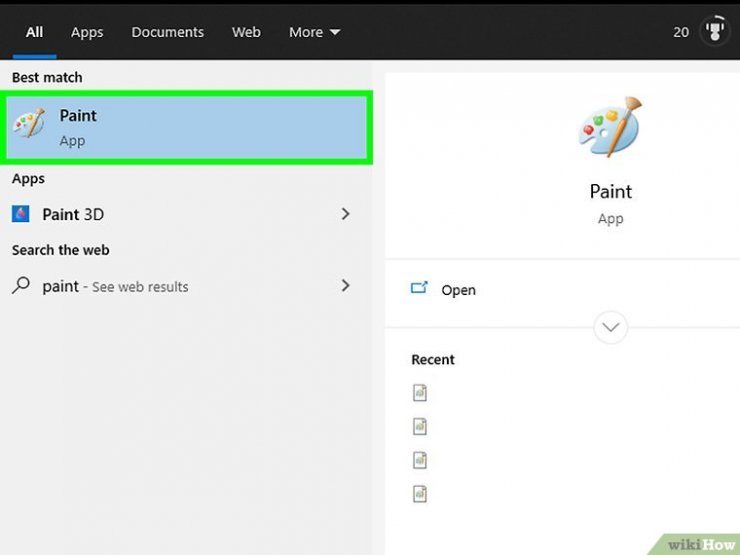This screenshot has height=555, width=740.
Task: Switch to the Apps tab
Action: click(87, 32)
